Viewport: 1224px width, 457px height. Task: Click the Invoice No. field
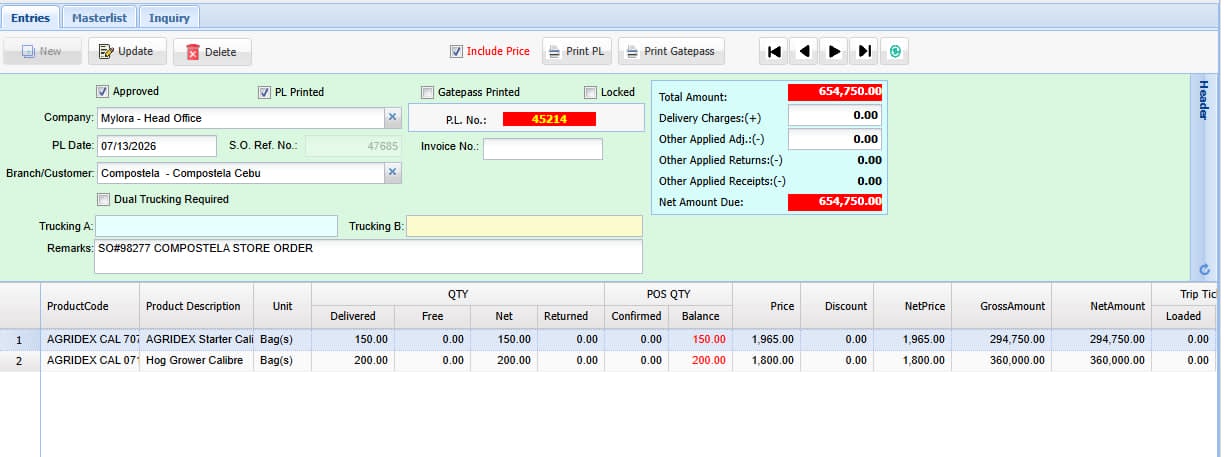pos(543,148)
